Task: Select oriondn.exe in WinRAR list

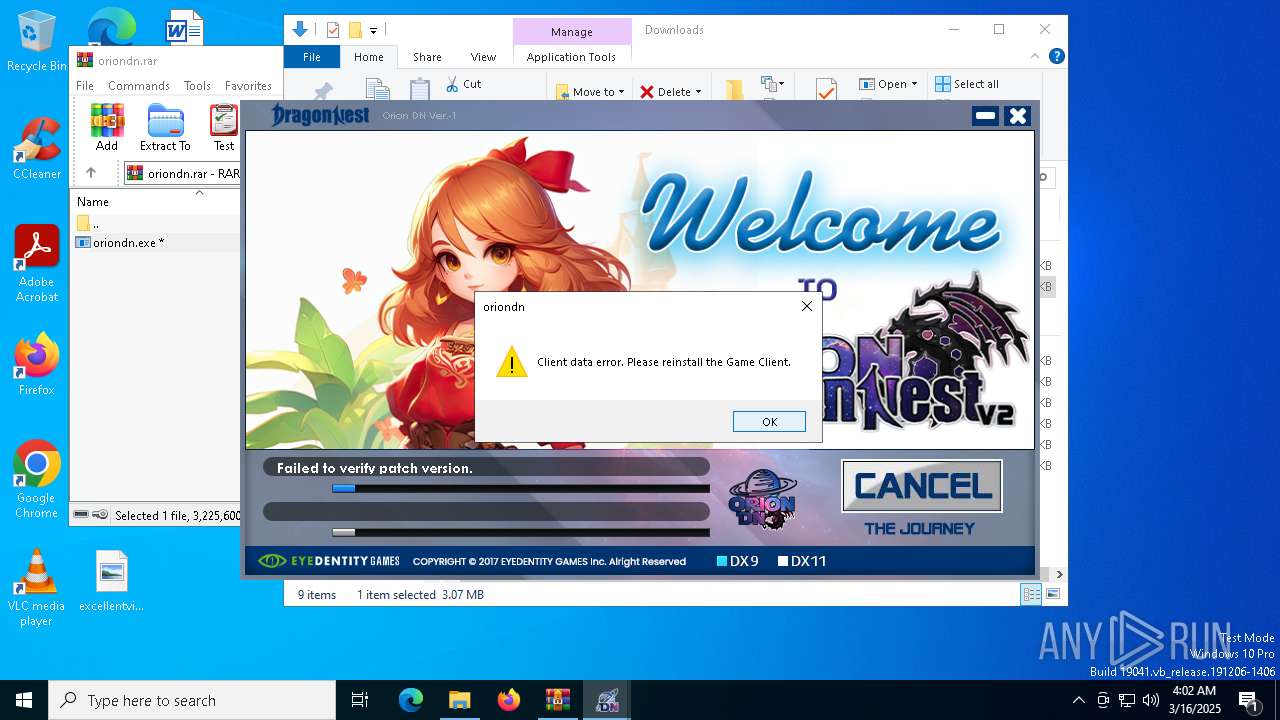Action: (156, 242)
